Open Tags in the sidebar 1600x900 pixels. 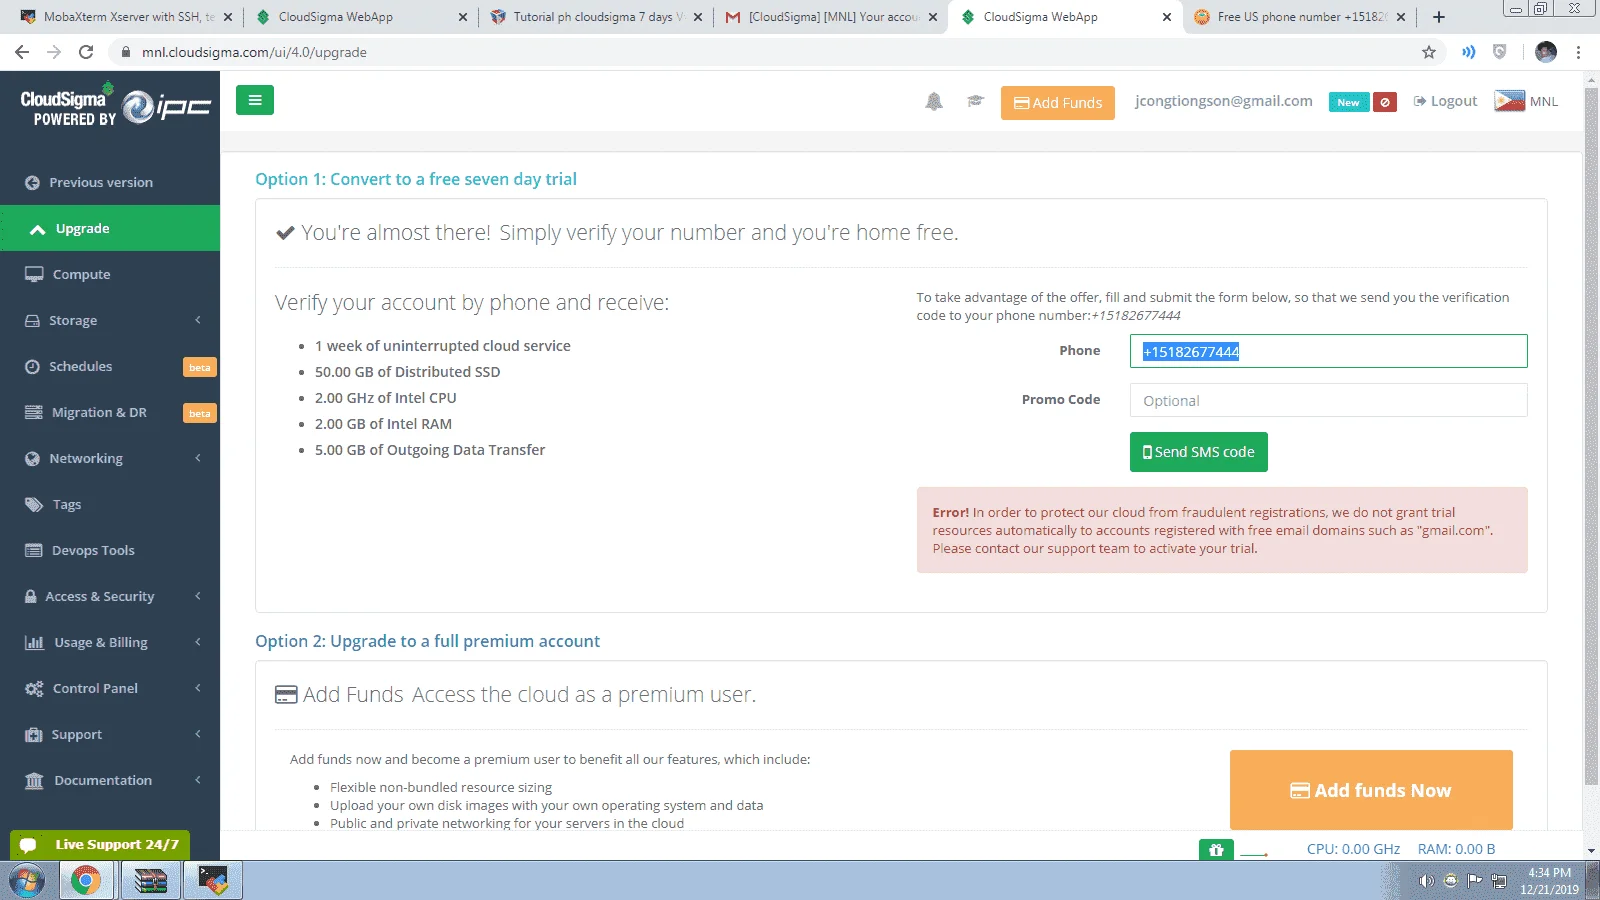(110, 504)
